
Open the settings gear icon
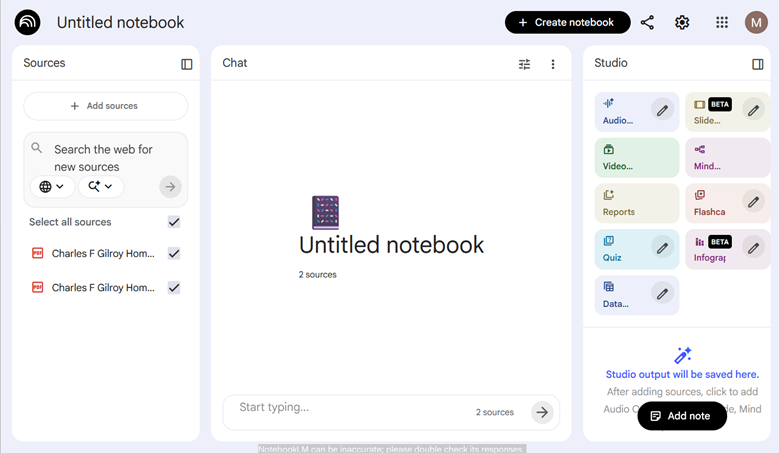[x=682, y=22]
